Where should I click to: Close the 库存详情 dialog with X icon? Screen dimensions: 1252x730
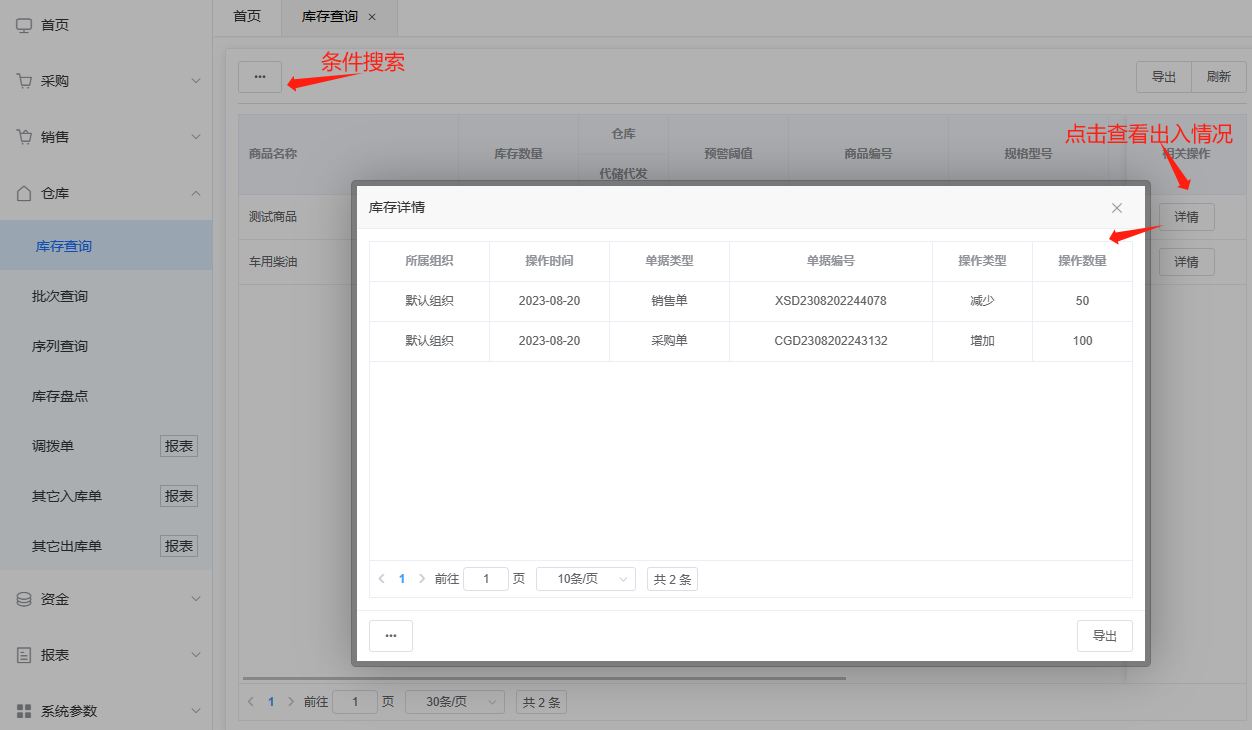(x=1117, y=208)
